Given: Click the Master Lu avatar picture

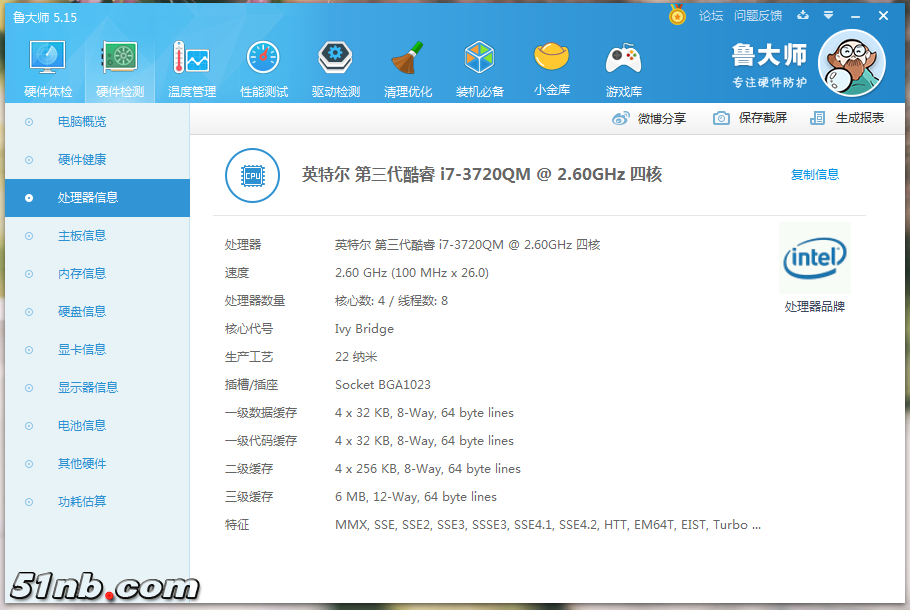Looking at the screenshot, I should [851, 63].
